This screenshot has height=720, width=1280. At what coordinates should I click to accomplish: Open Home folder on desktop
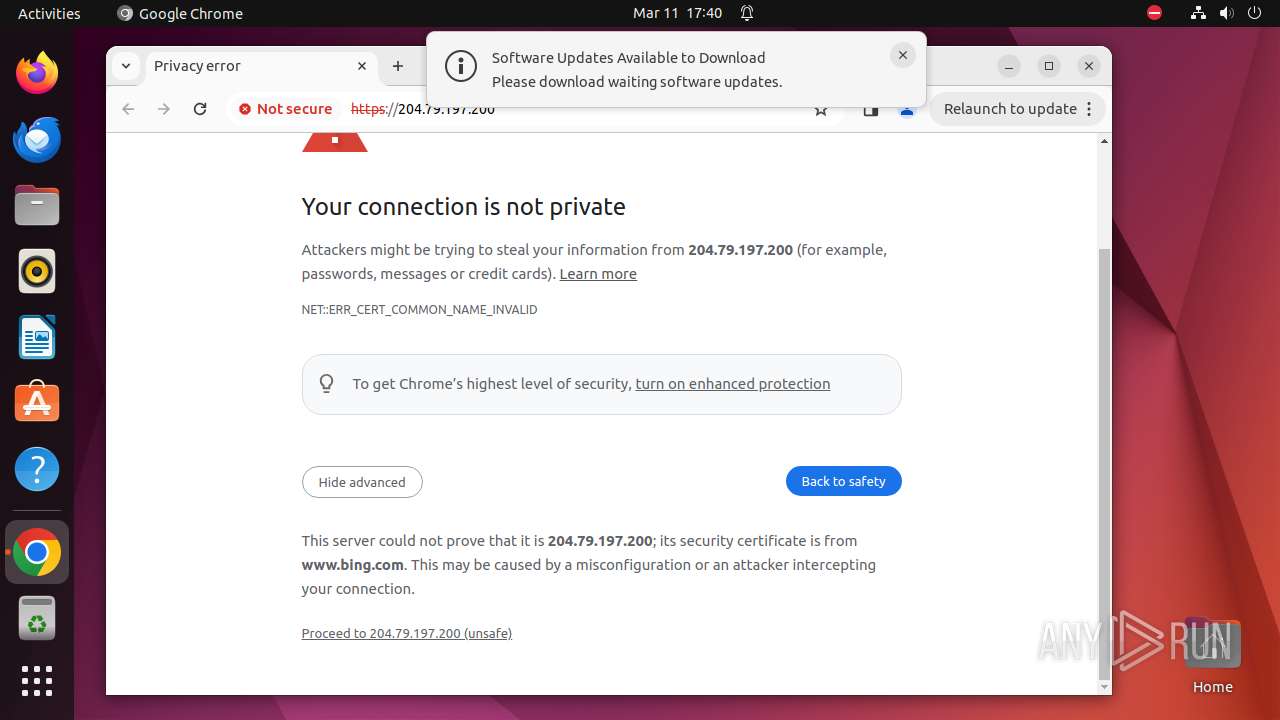tap(1212, 657)
